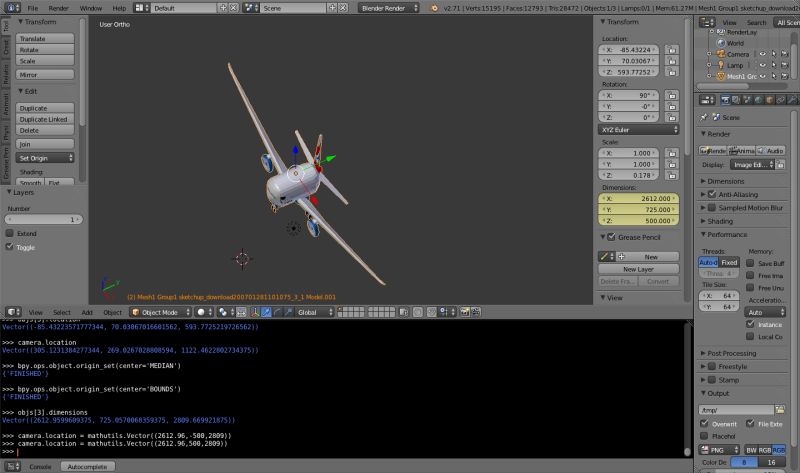Disable the Anti-Aliasing checkbox
The image size is (800, 473).
[x=712, y=194]
